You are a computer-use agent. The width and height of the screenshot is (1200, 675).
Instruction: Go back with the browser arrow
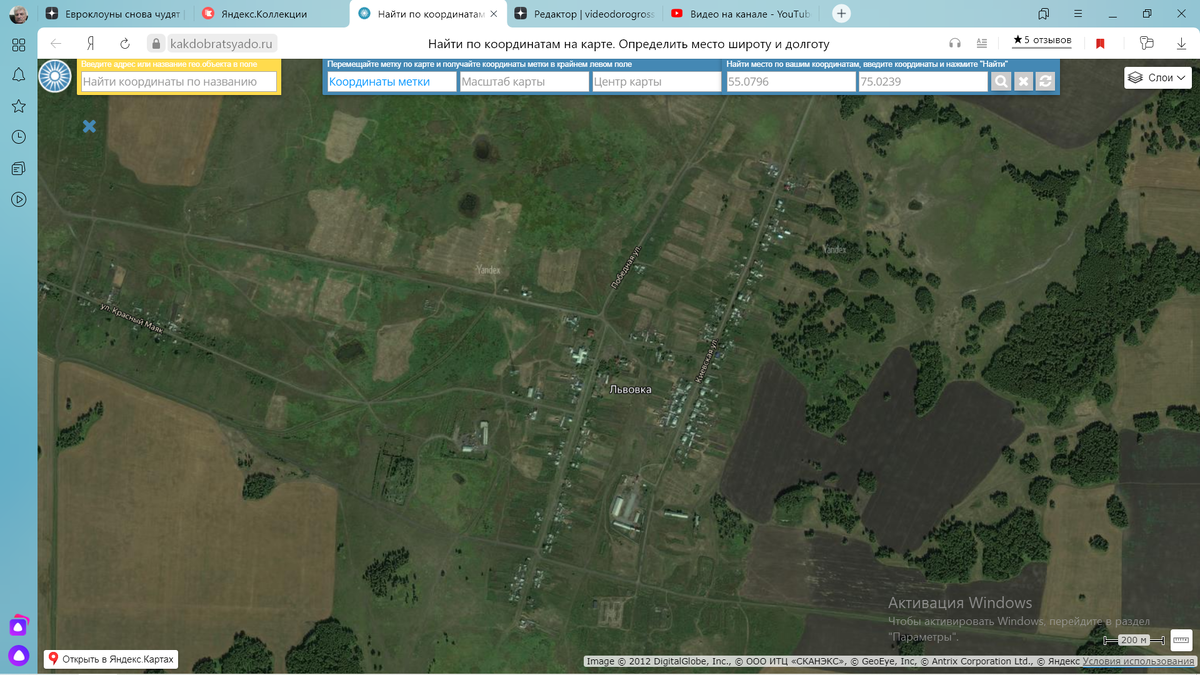pyautogui.click(x=56, y=44)
